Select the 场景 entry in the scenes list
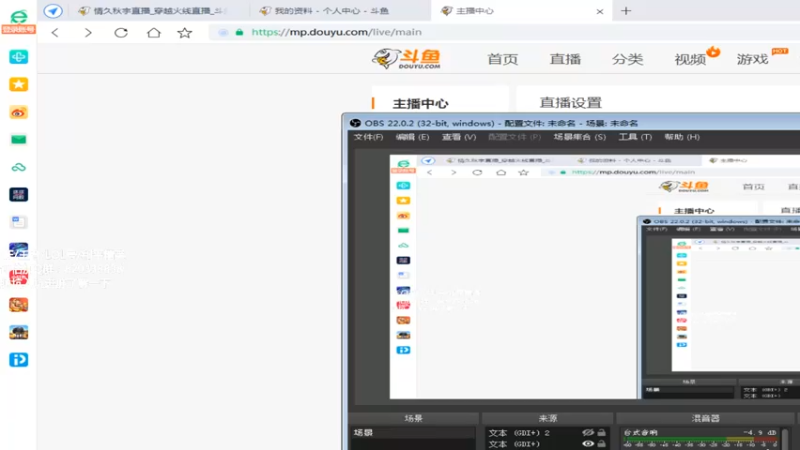800x450 pixels. (412, 433)
